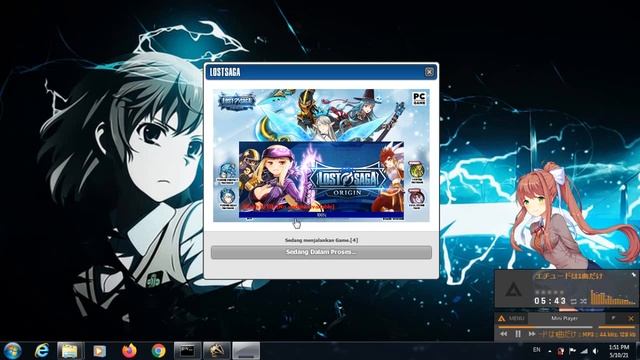Click the Mini Player title label

(x=564, y=318)
